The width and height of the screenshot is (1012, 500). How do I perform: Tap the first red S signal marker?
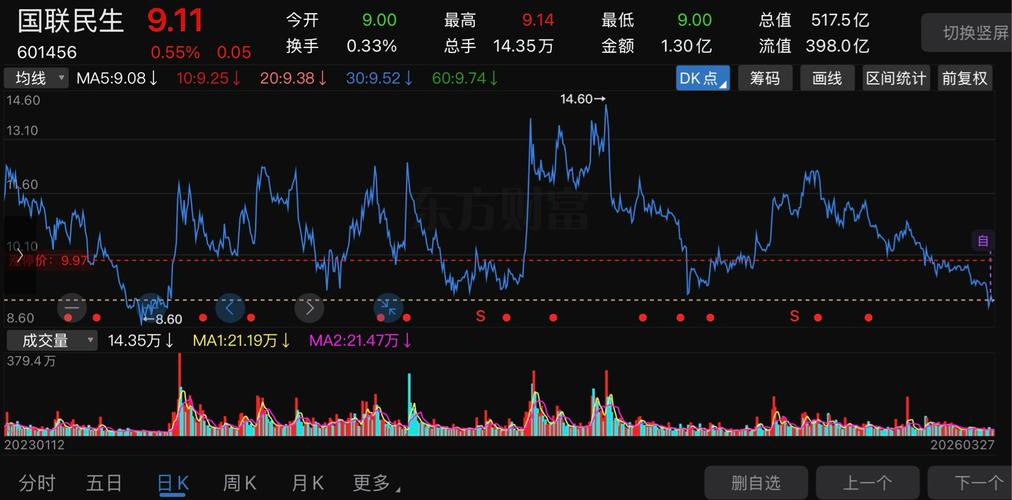[x=480, y=316]
